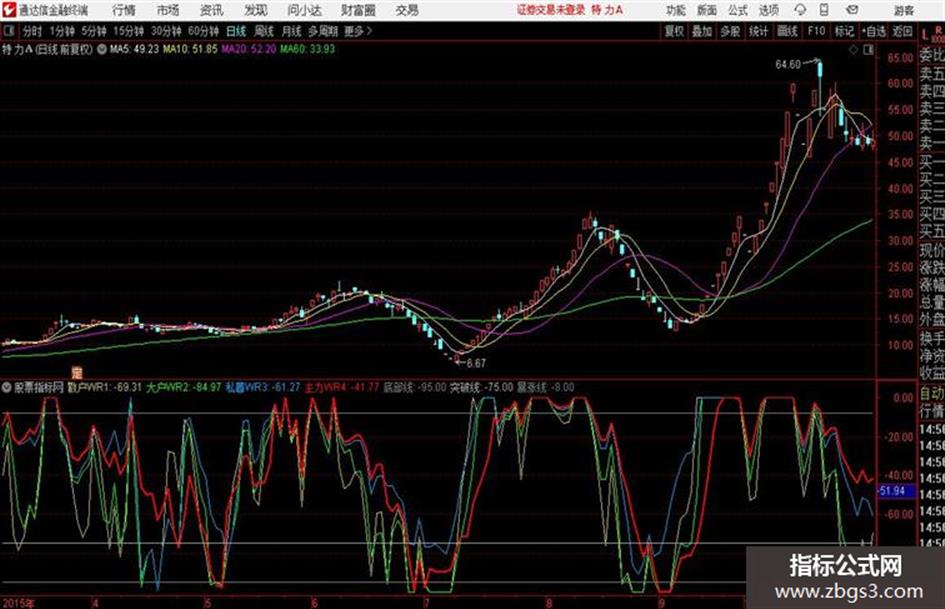Click the small R icon at top right
The height and width of the screenshot is (609, 945).
938,29
